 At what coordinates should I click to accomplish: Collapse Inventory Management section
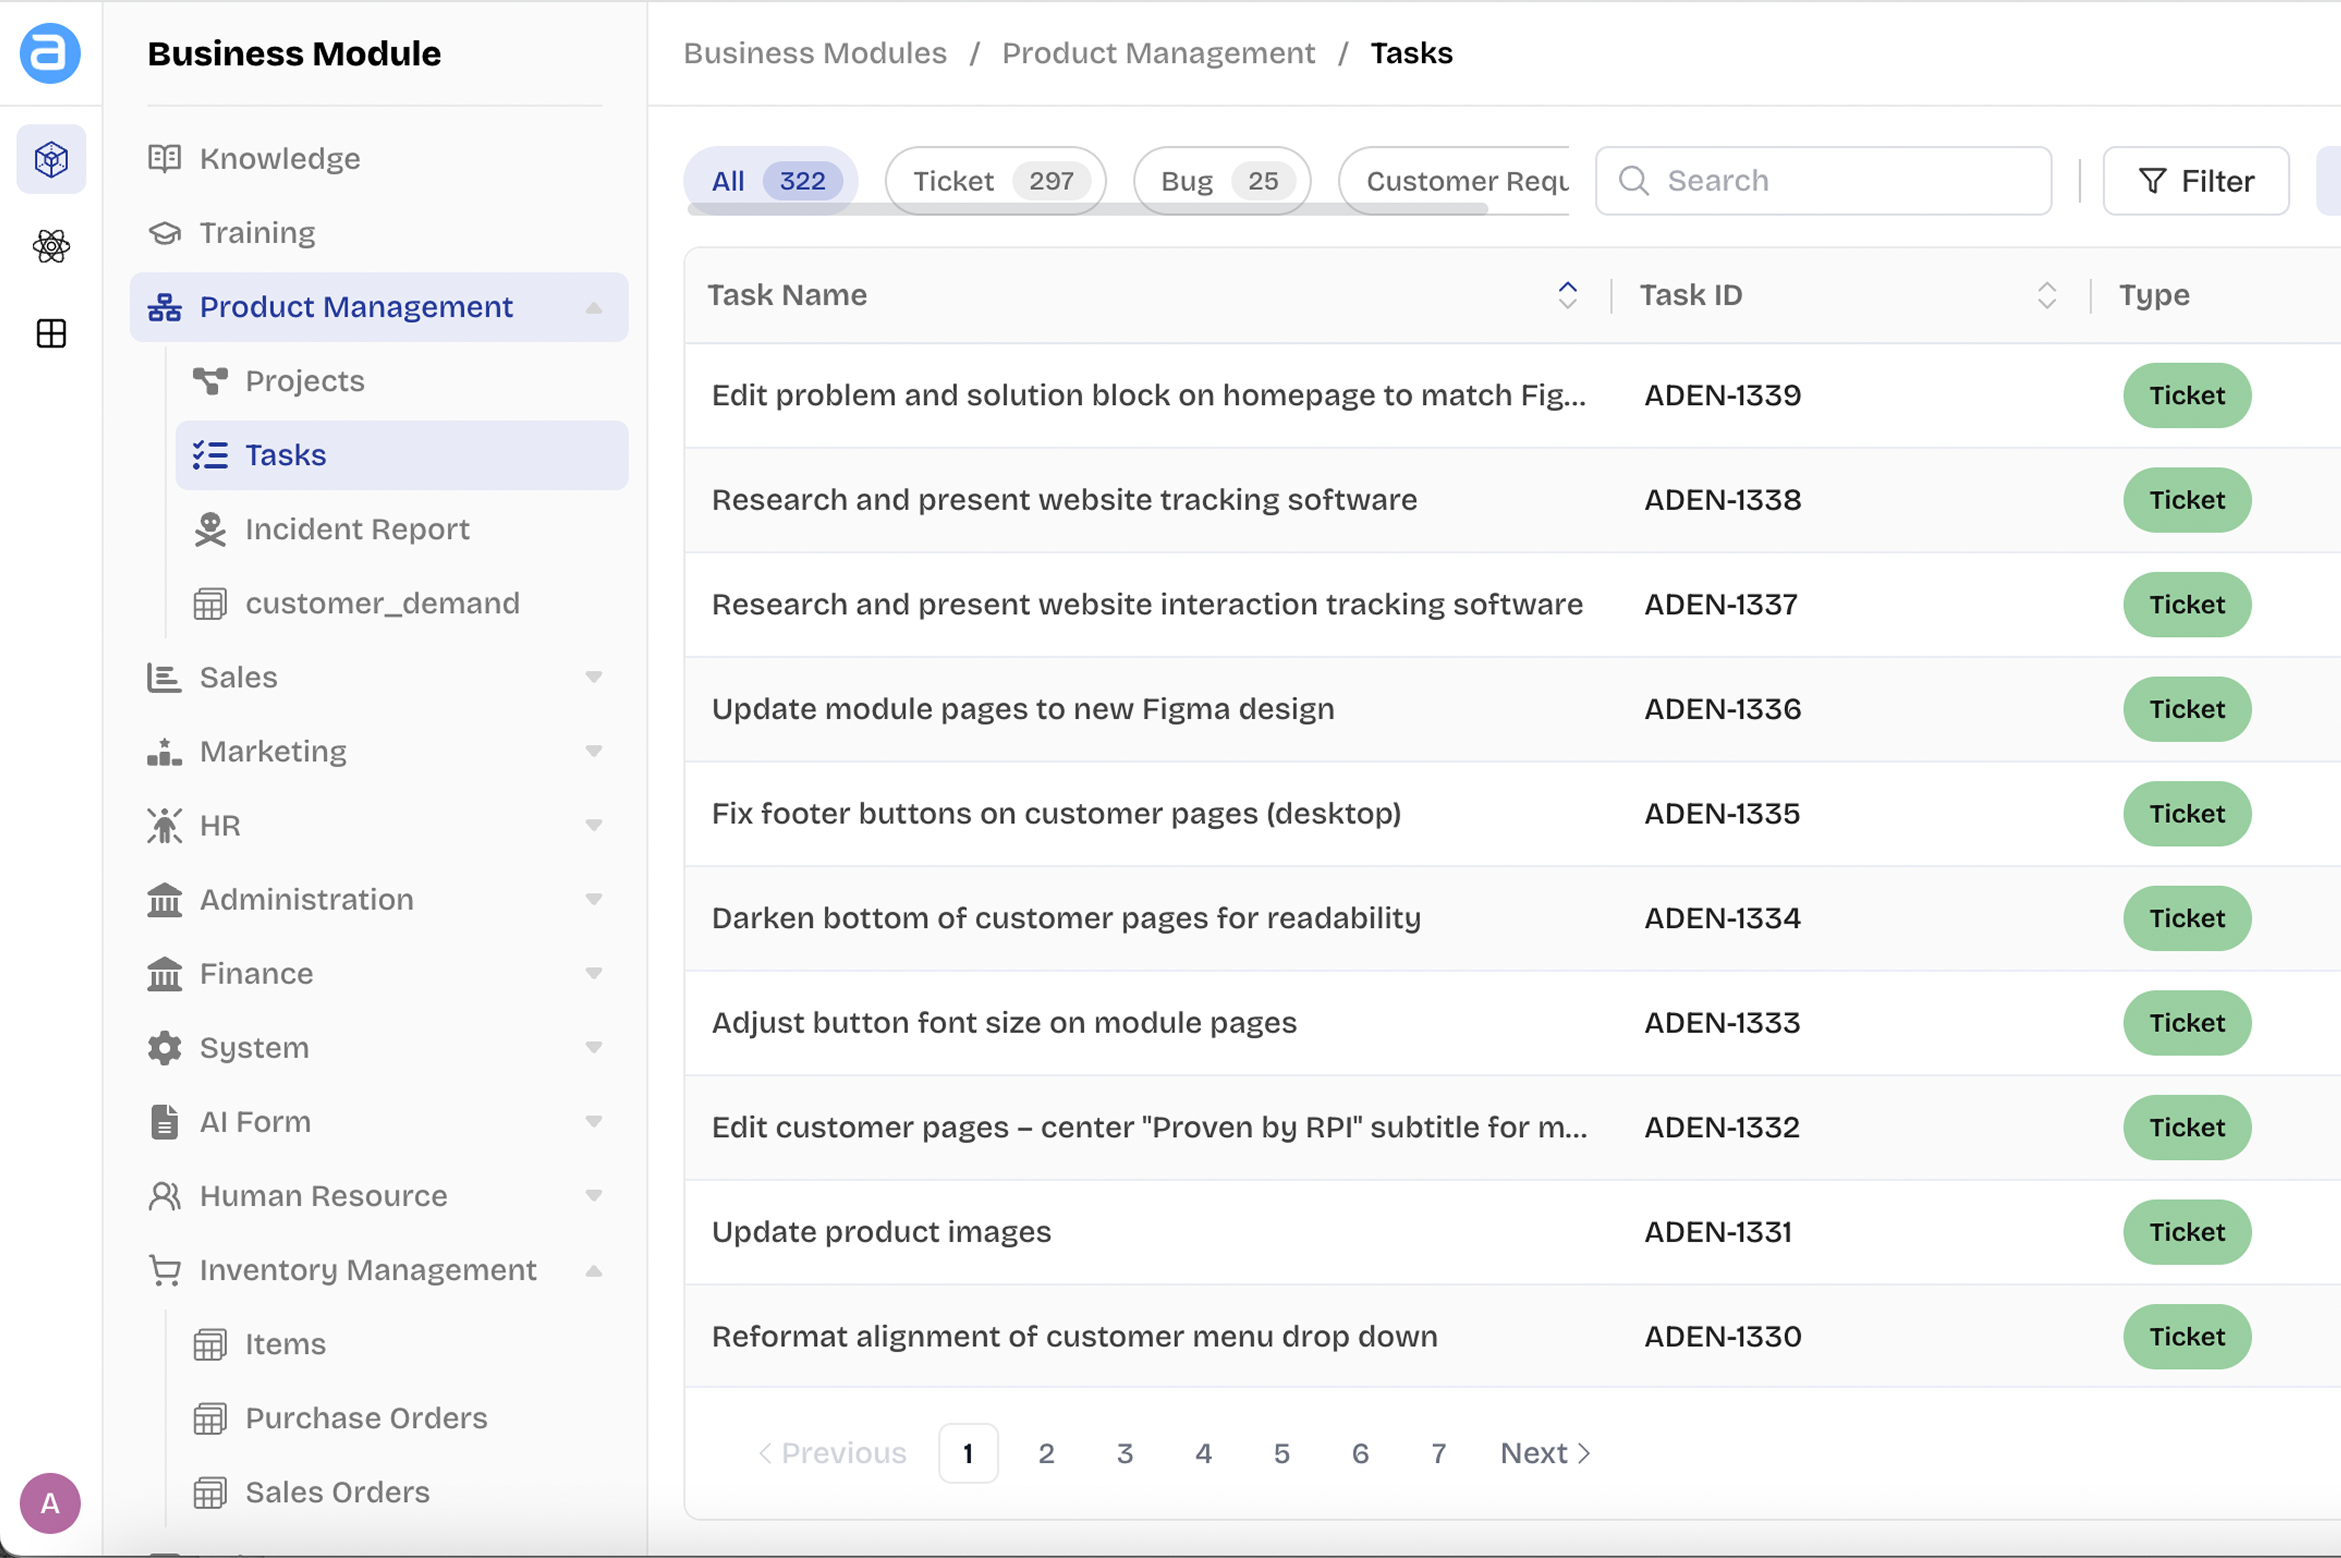[593, 1270]
